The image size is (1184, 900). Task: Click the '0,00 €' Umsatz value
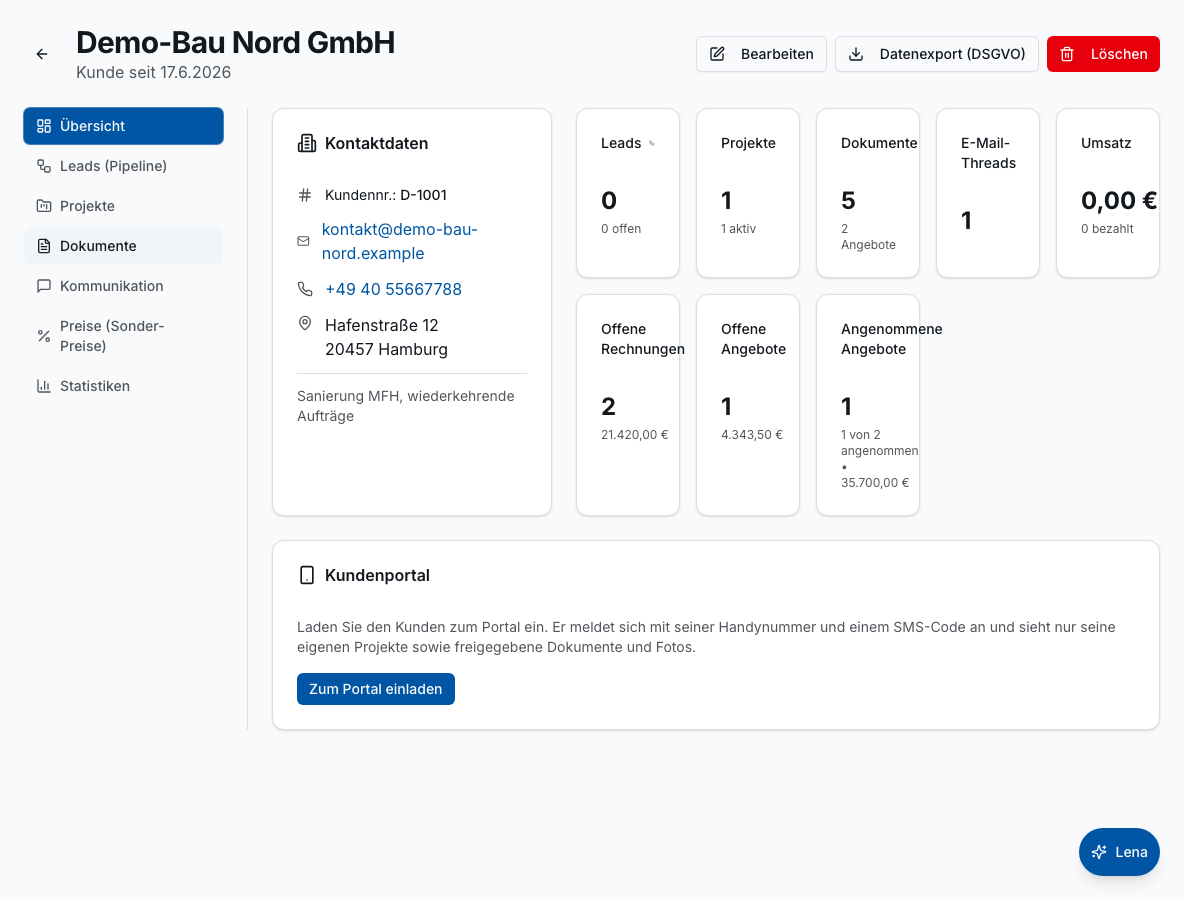1119,200
